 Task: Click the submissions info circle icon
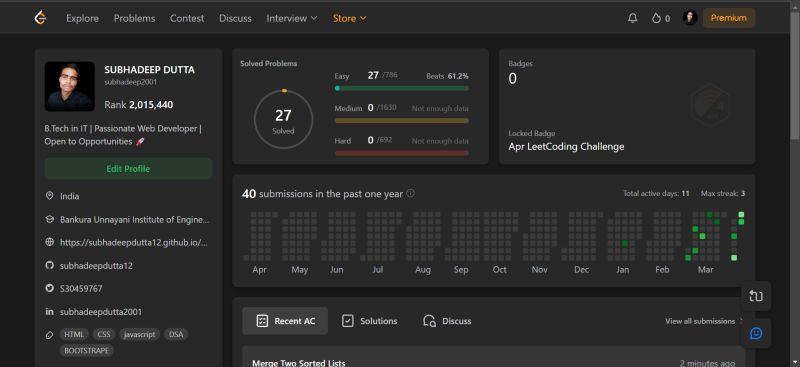[410, 194]
